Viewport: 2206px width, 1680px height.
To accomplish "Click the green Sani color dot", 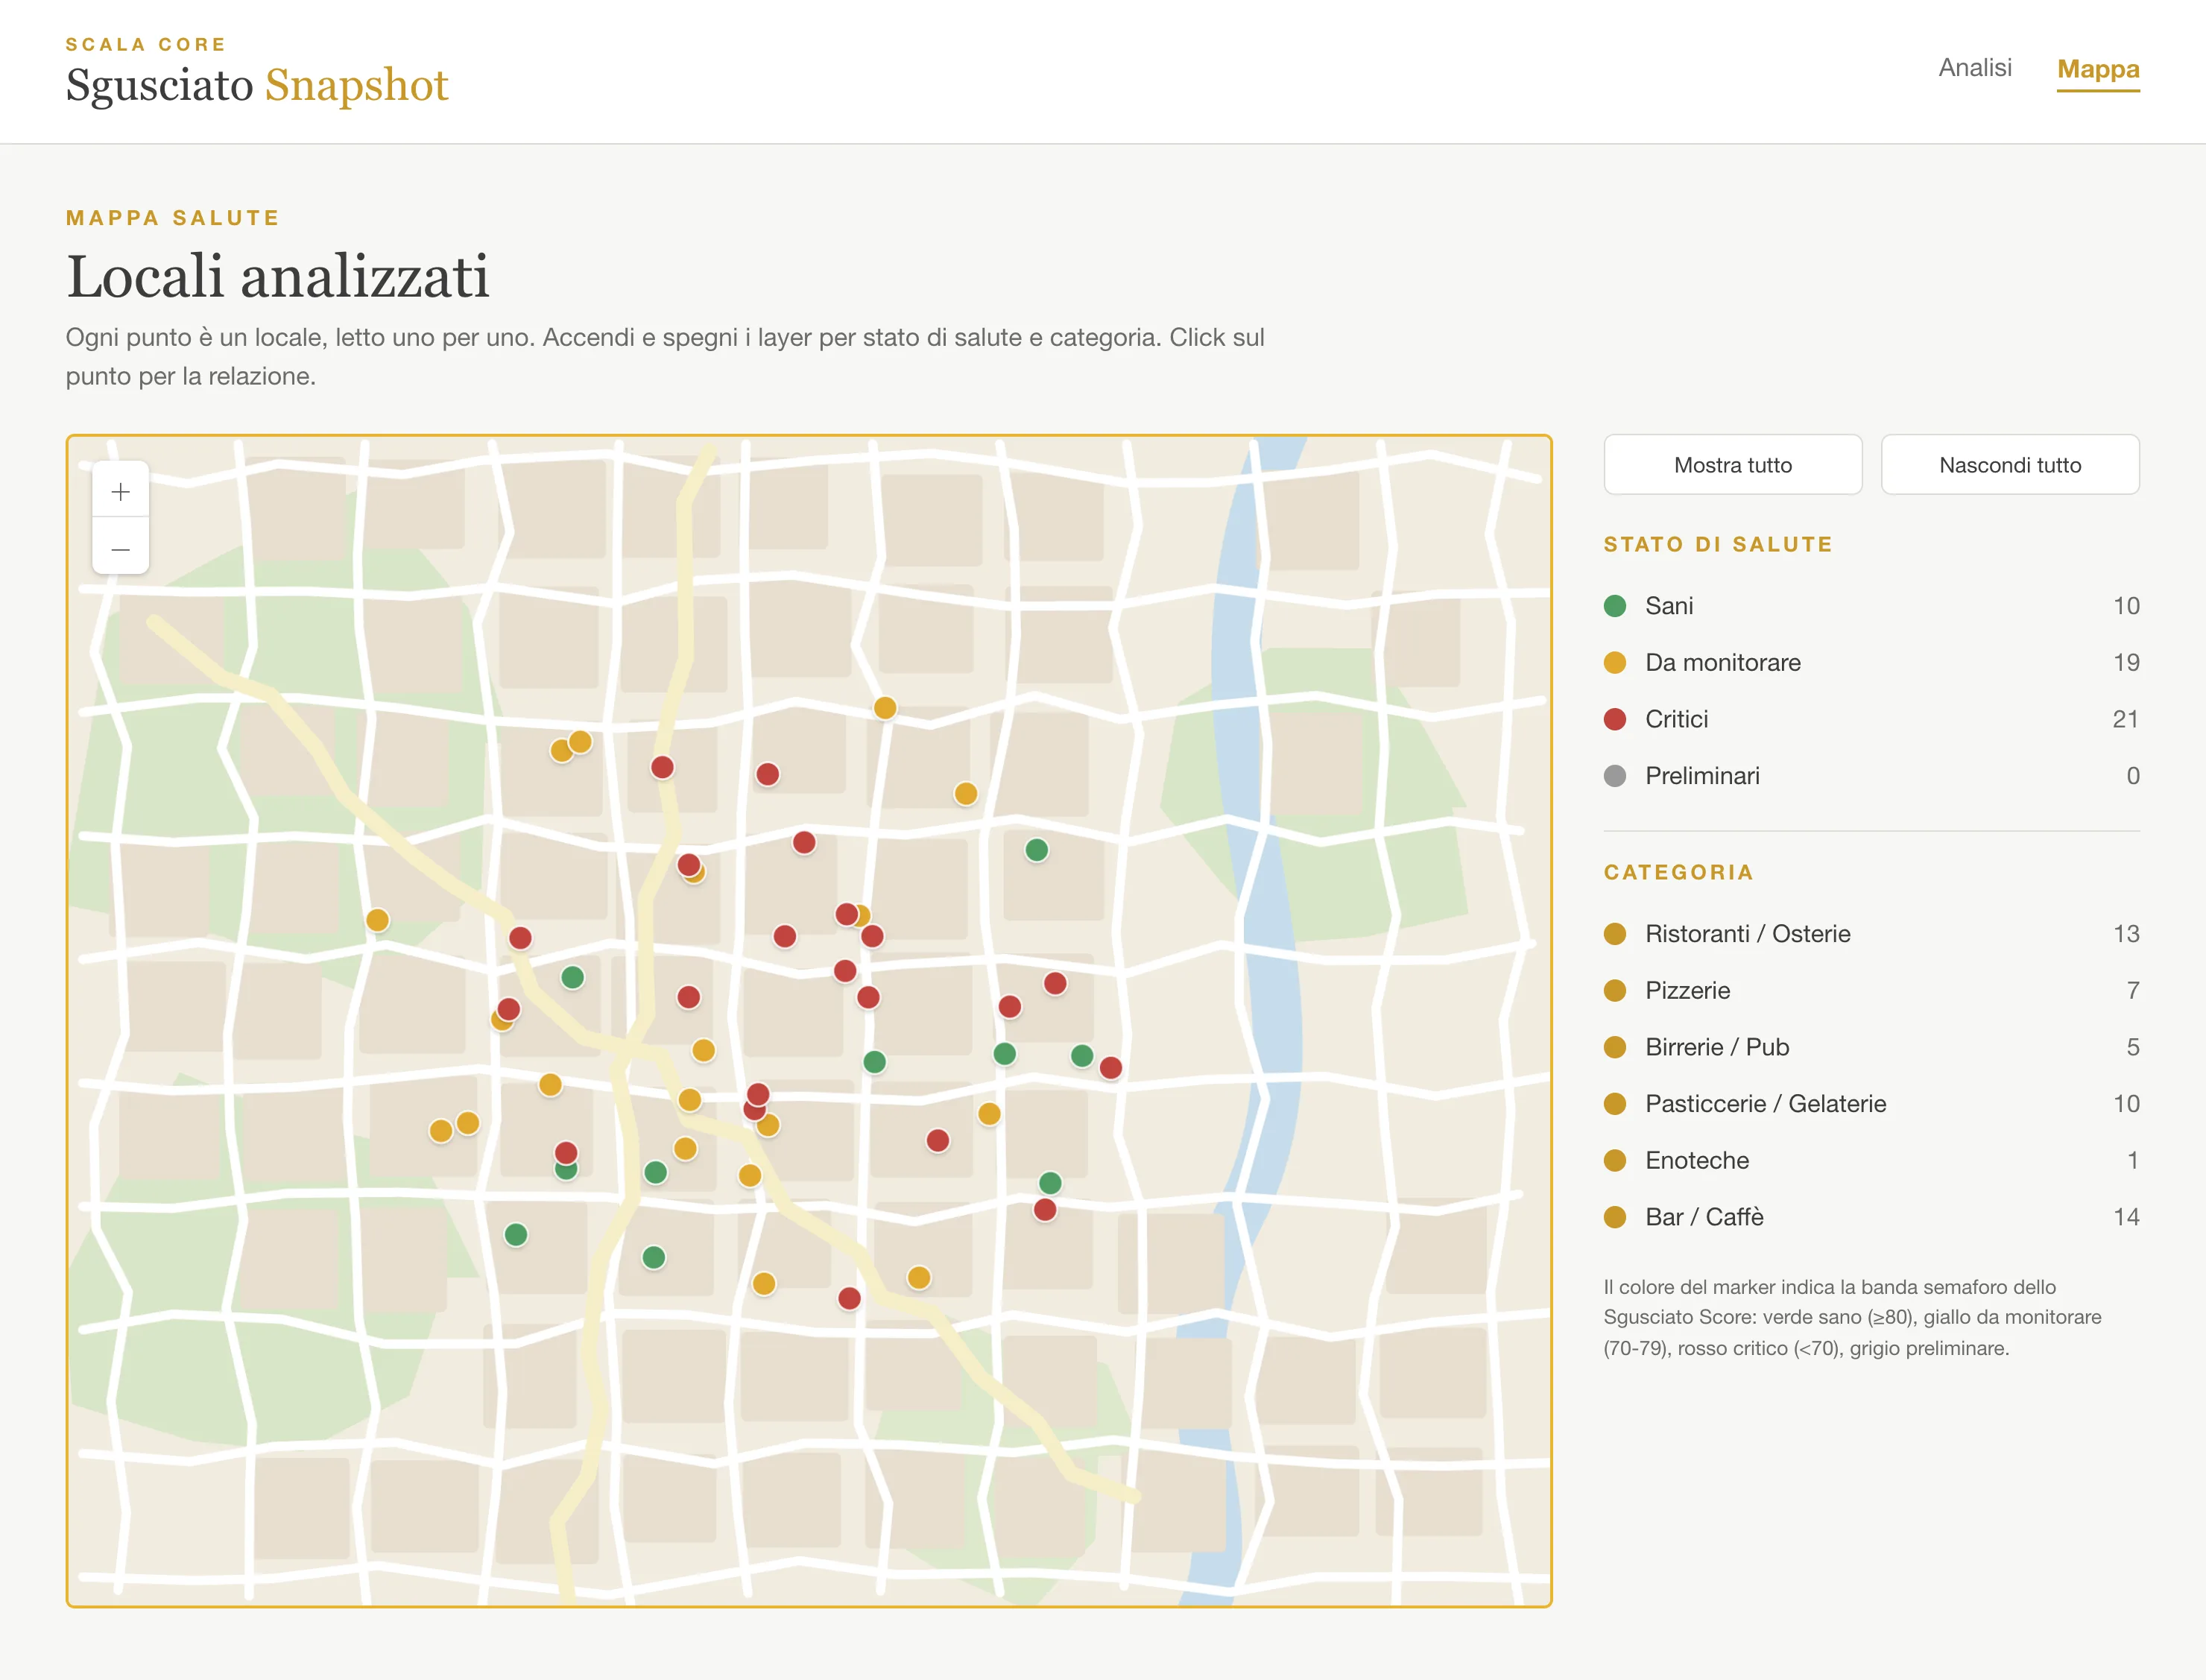I will (1614, 605).
